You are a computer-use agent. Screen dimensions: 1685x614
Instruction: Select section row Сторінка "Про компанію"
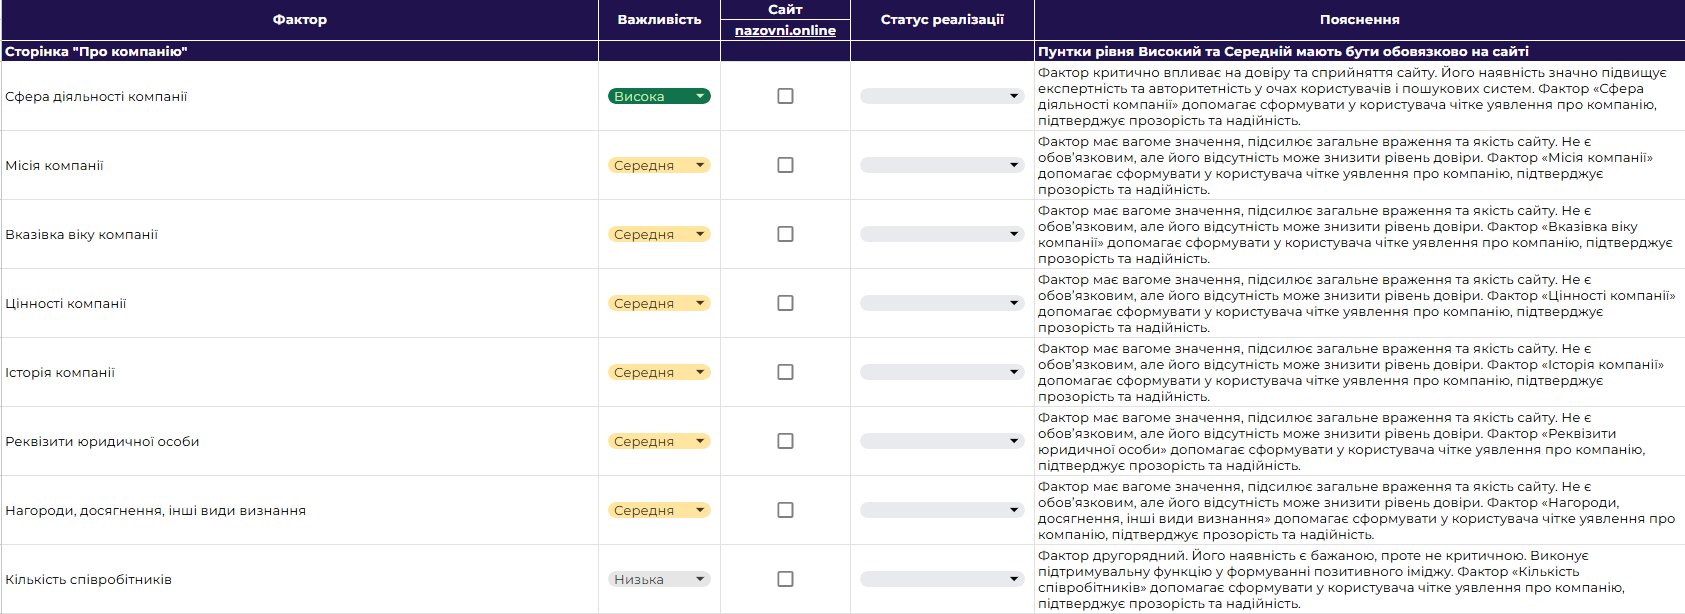click(299, 51)
